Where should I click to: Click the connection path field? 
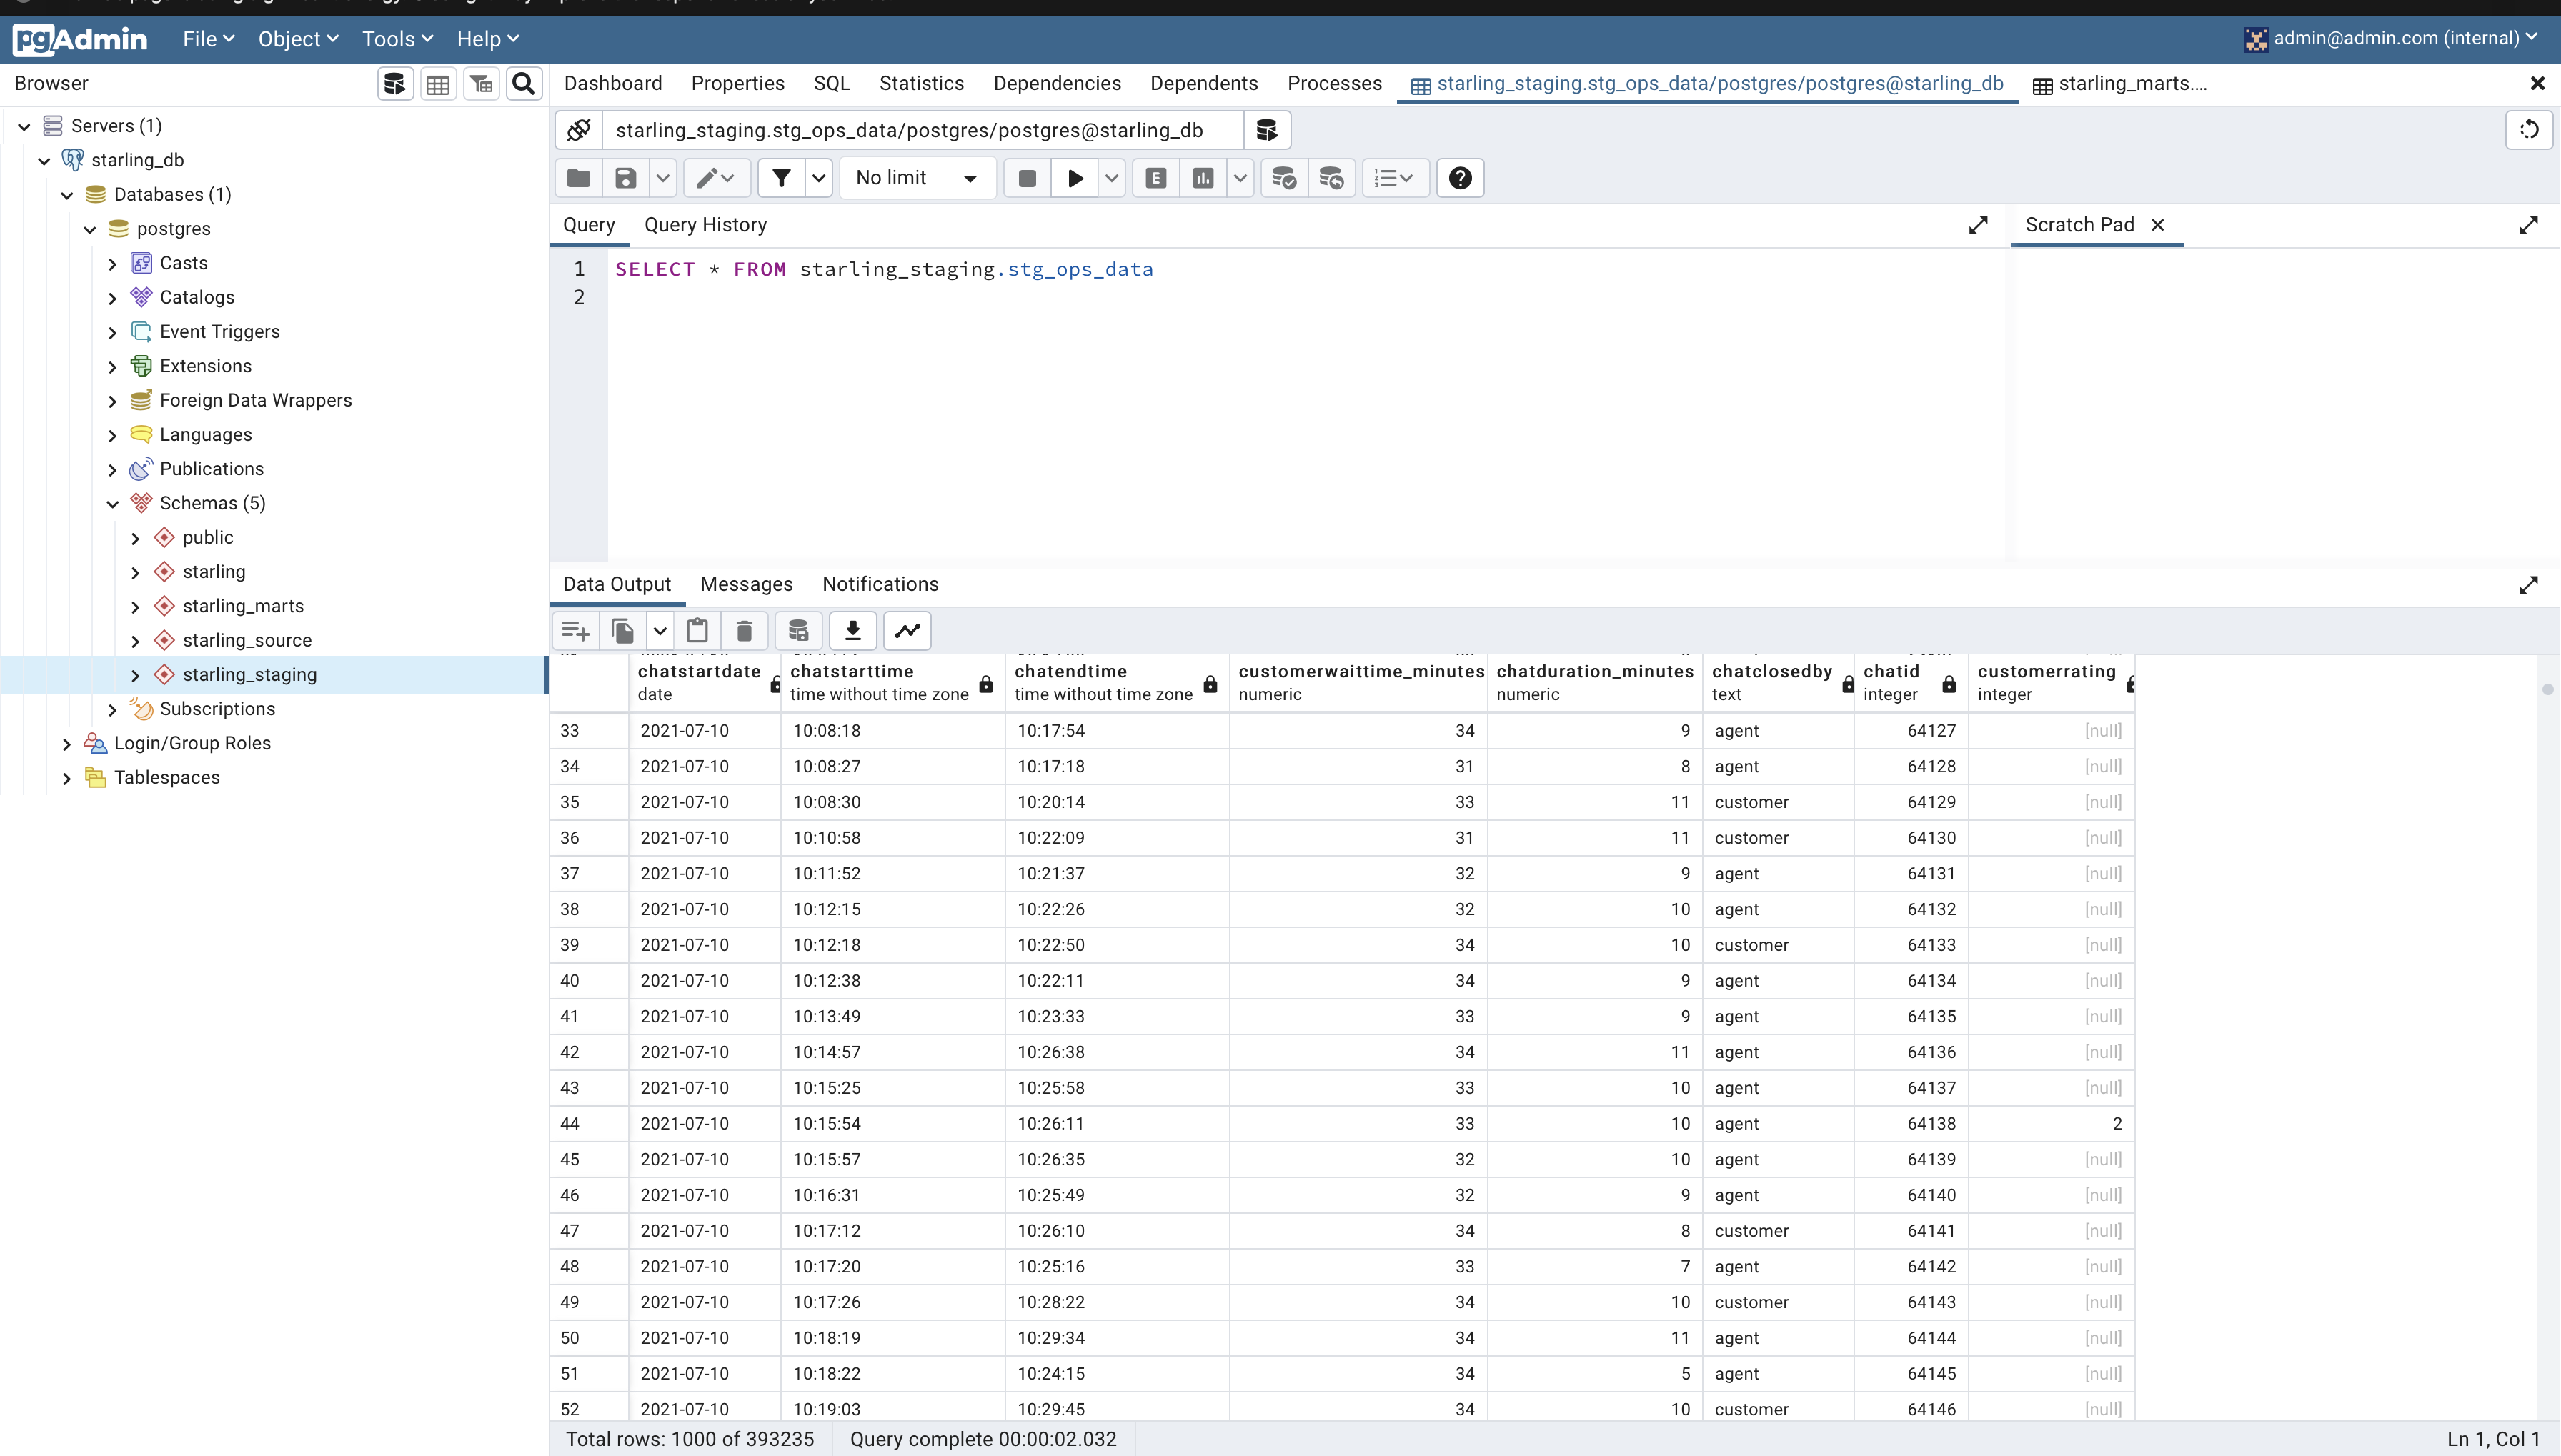click(923, 130)
